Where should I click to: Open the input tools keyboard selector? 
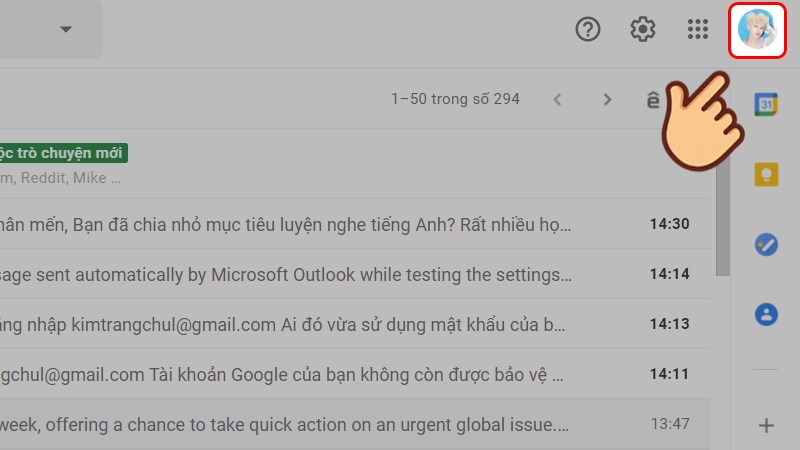click(x=654, y=99)
